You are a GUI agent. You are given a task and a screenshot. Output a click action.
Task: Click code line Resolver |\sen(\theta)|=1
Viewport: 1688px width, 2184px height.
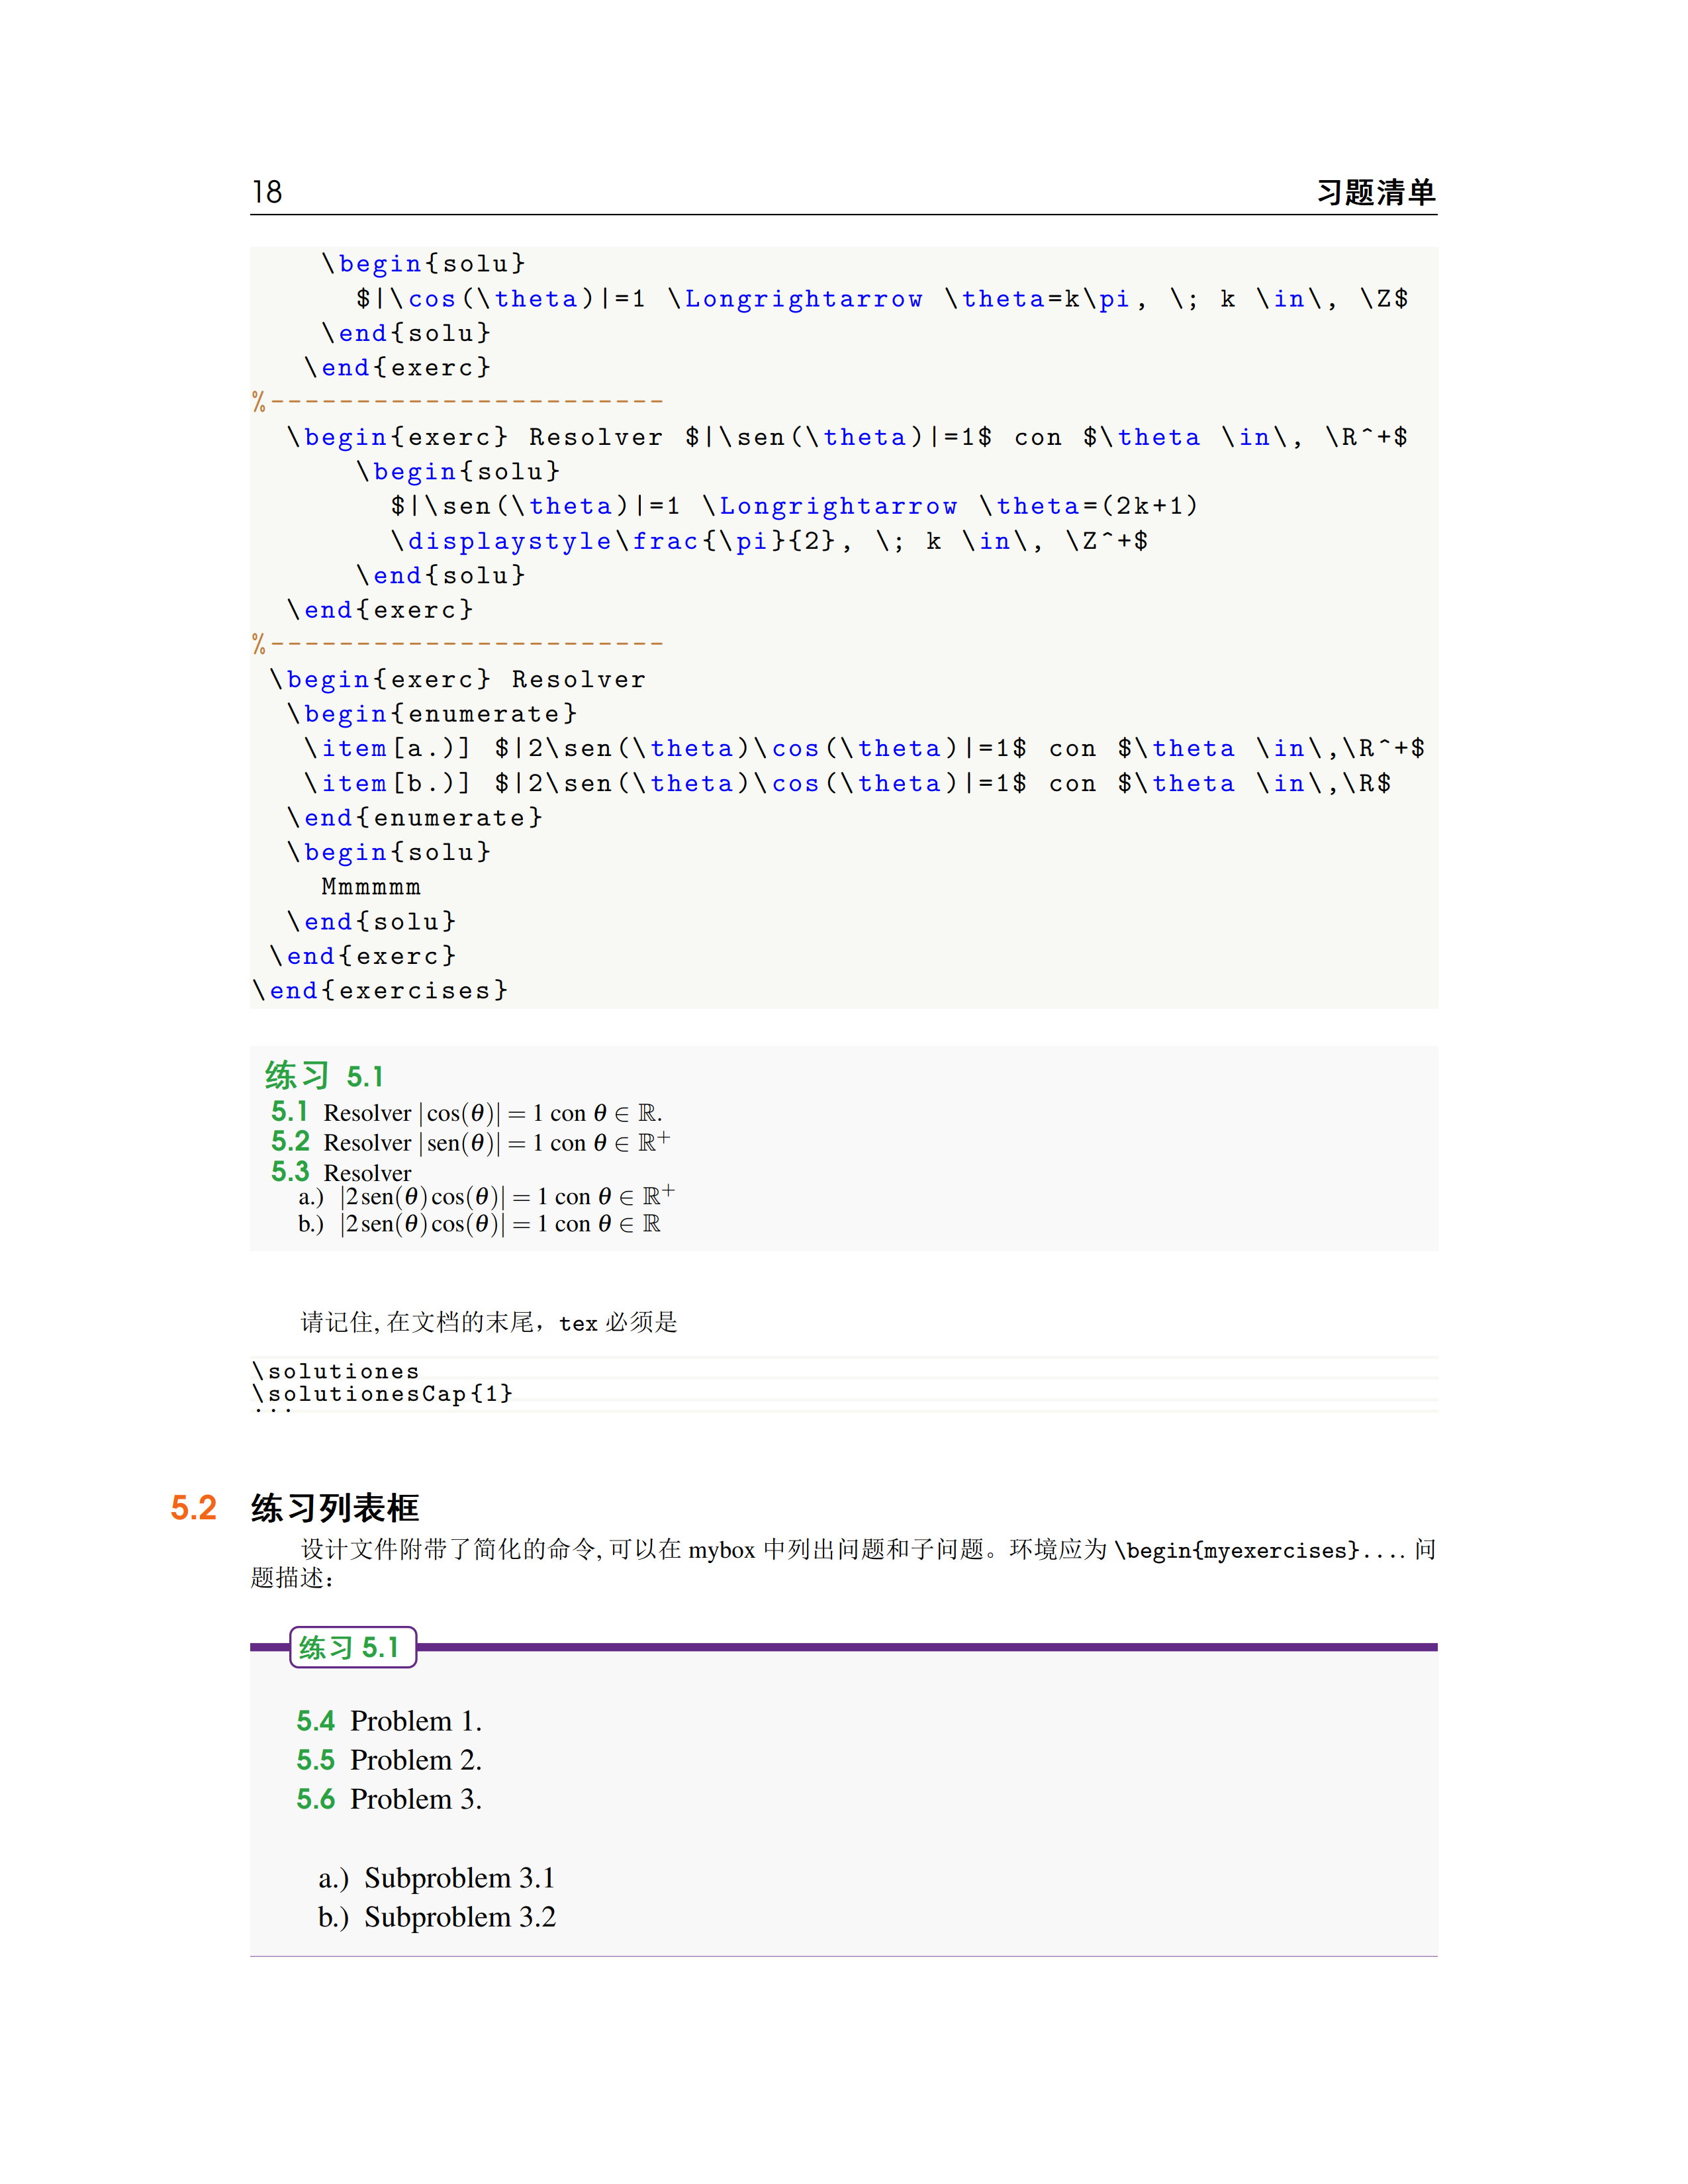click(x=847, y=437)
